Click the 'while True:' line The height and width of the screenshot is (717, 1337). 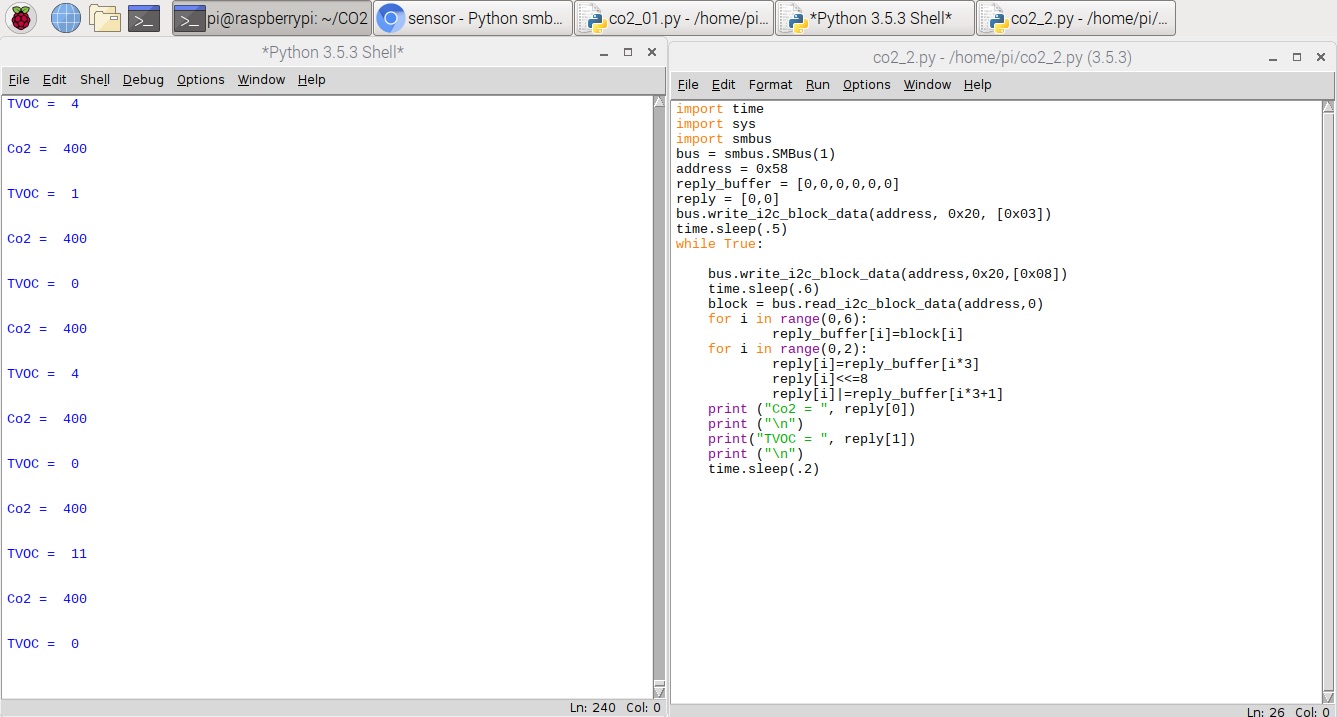(x=720, y=244)
